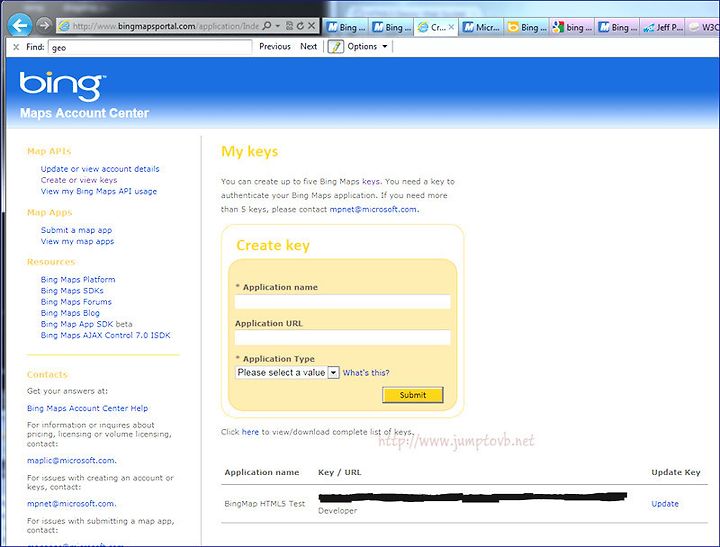Click the 'Submit a map app' link

76,230
